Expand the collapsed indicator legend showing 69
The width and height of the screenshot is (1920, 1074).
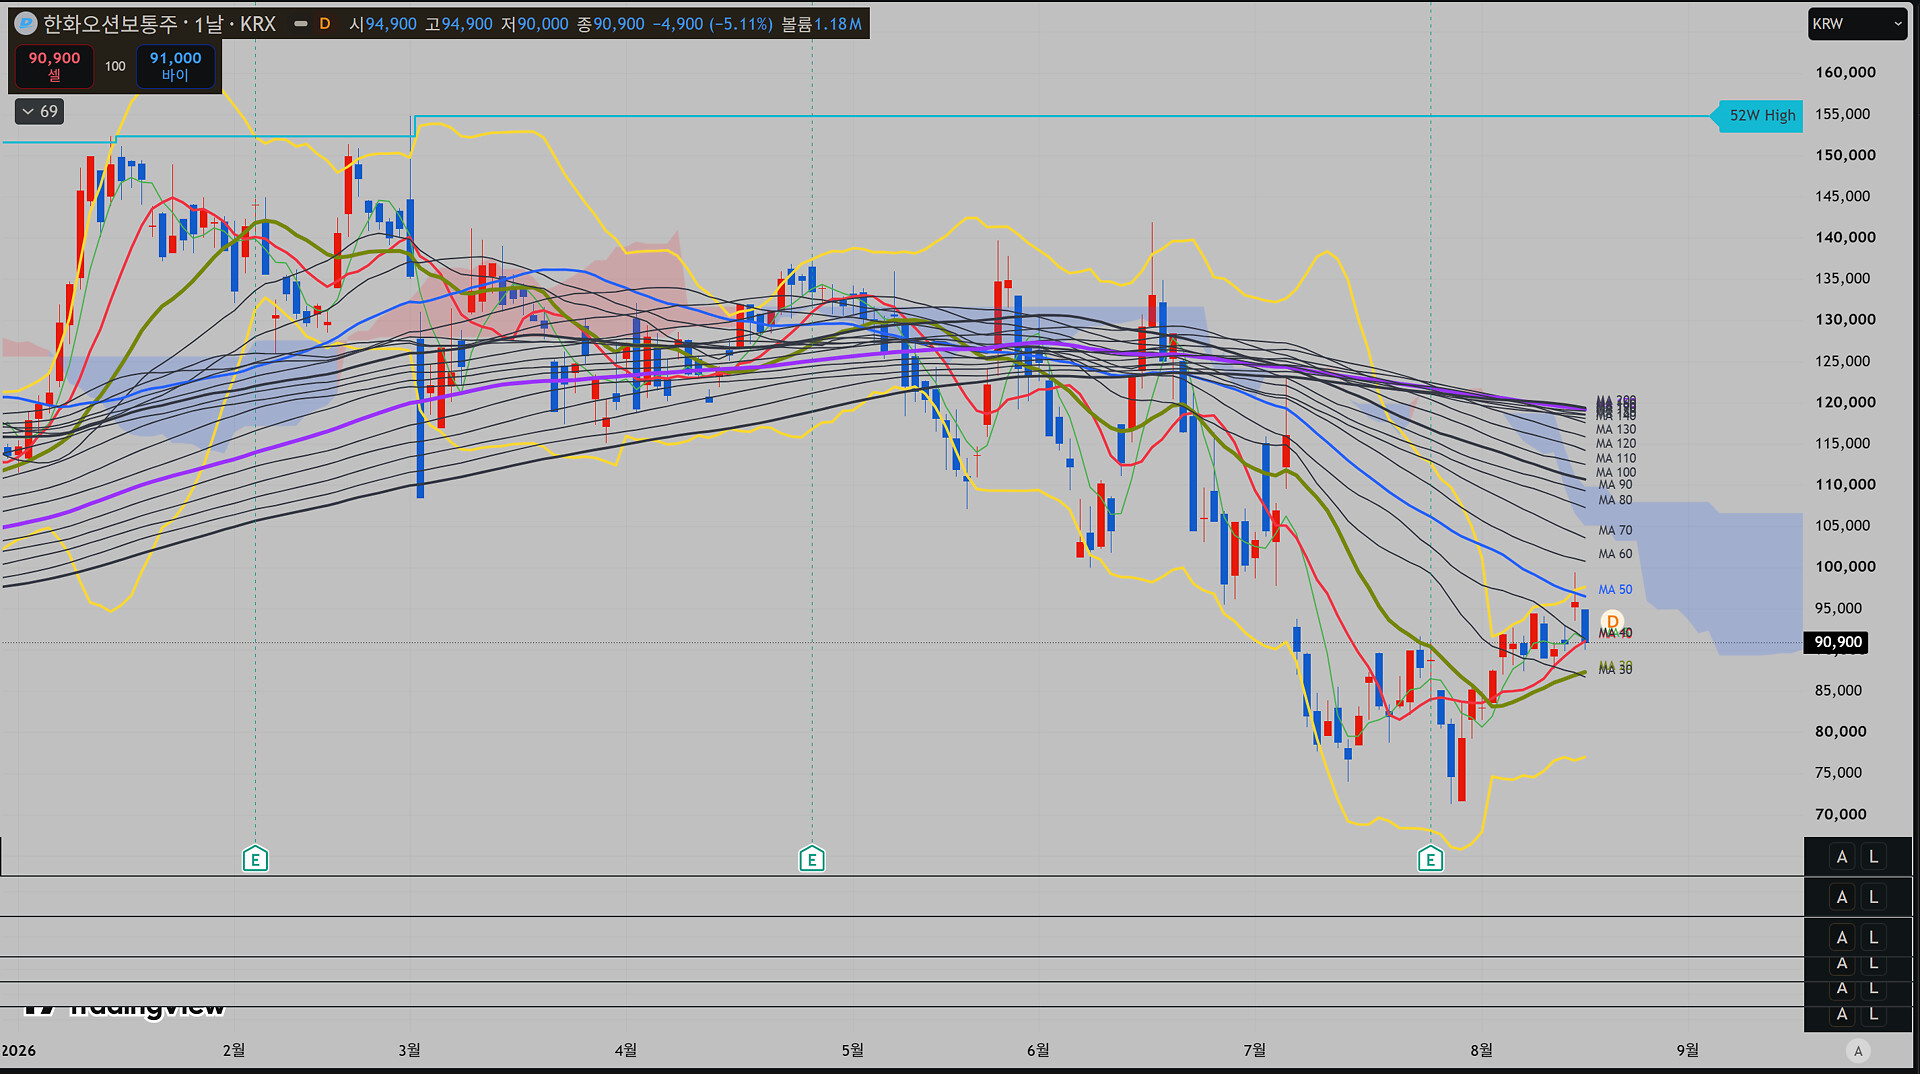(40, 111)
